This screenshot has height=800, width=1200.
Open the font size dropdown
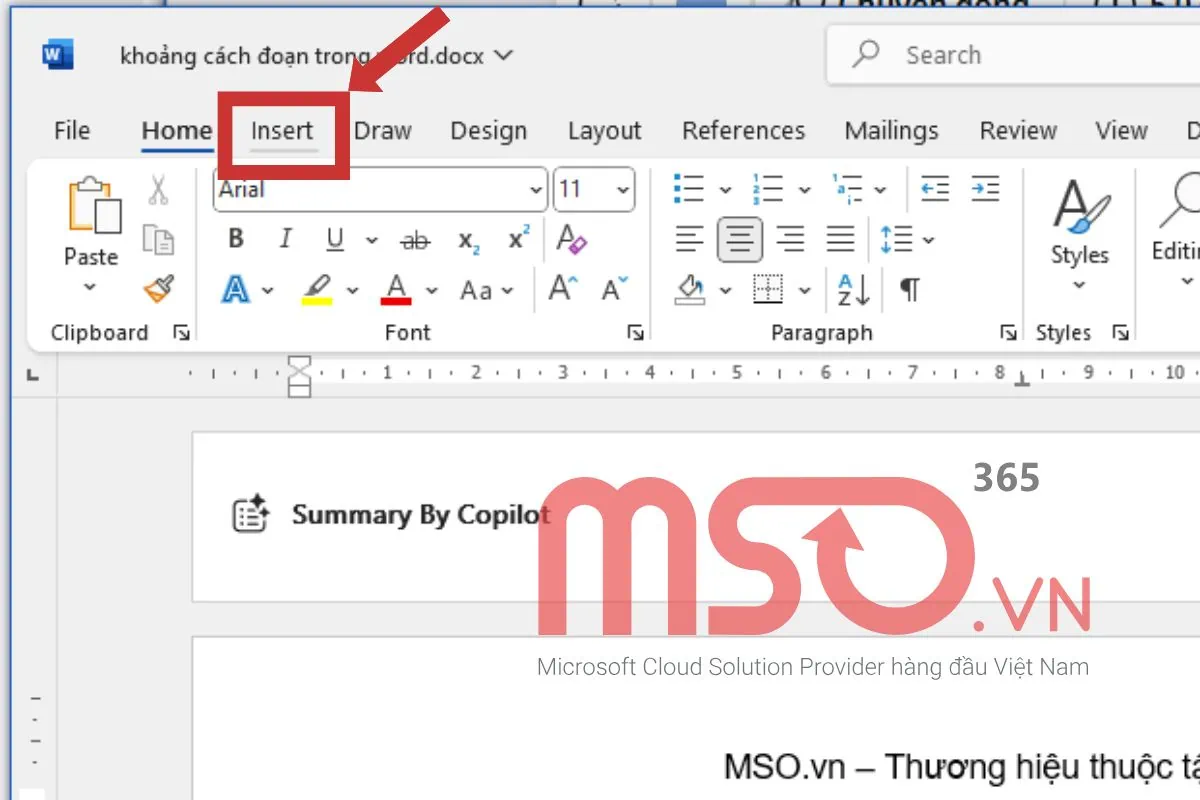pos(623,190)
